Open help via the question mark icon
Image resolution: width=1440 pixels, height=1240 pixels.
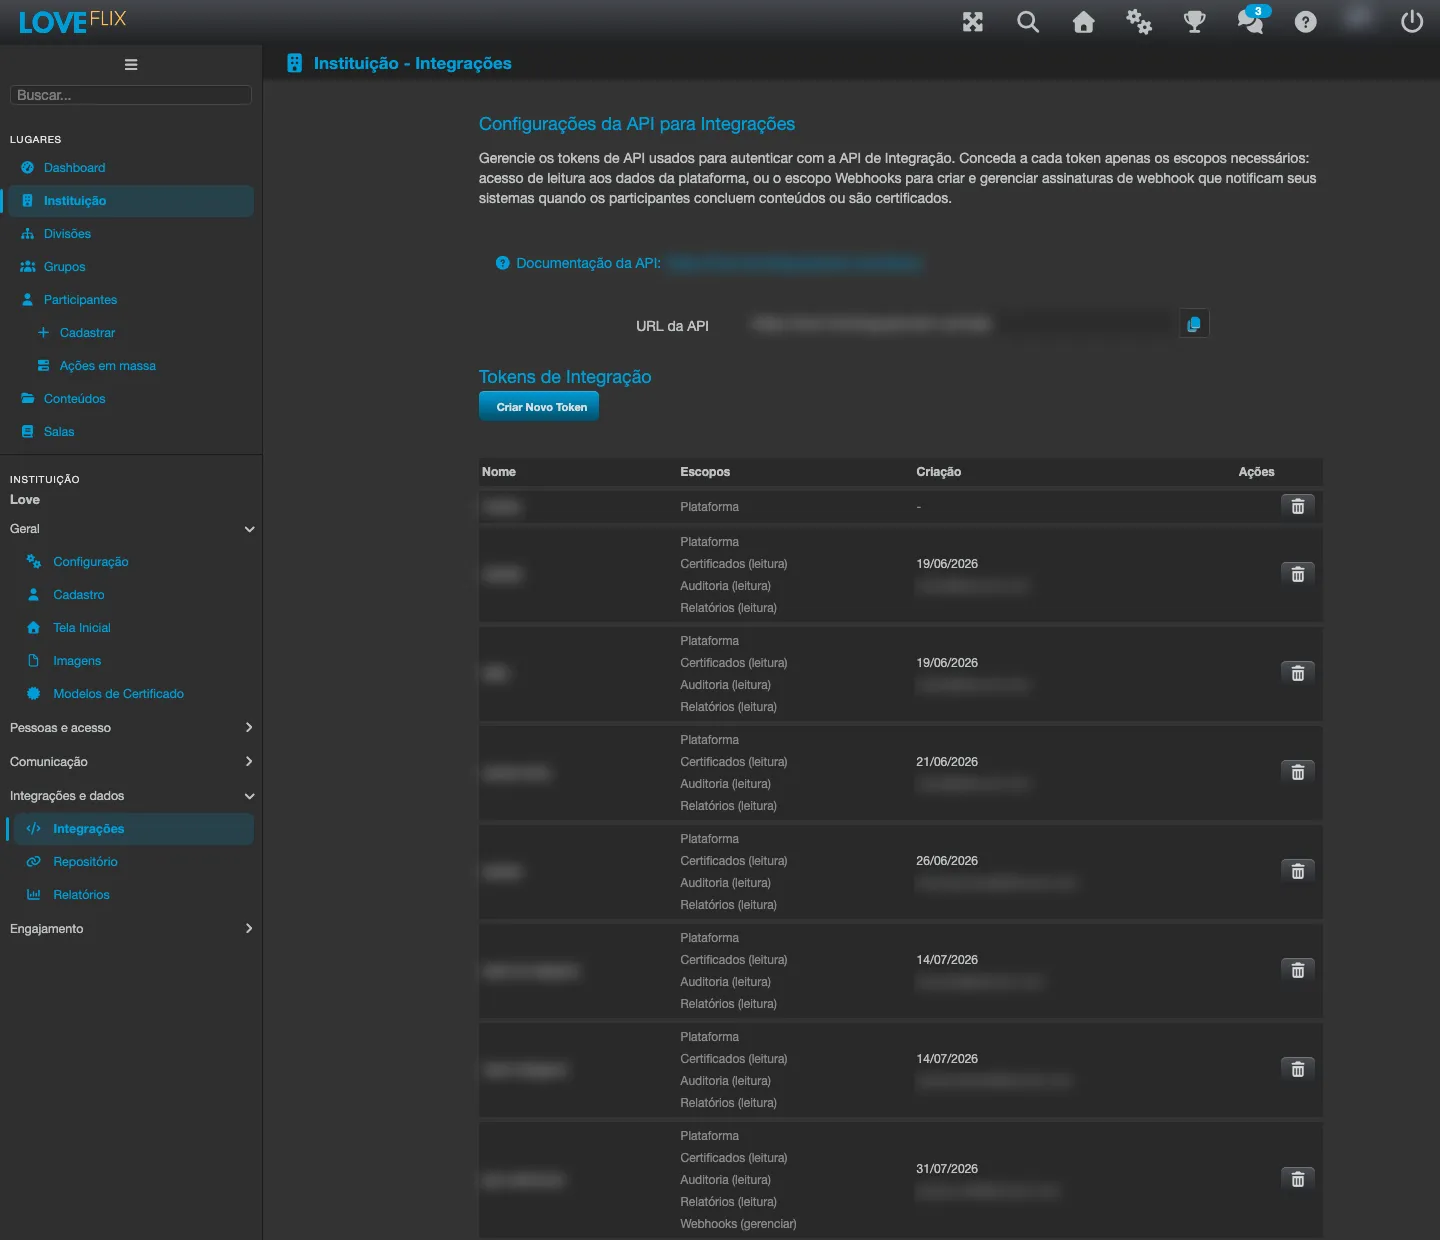(1306, 22)
